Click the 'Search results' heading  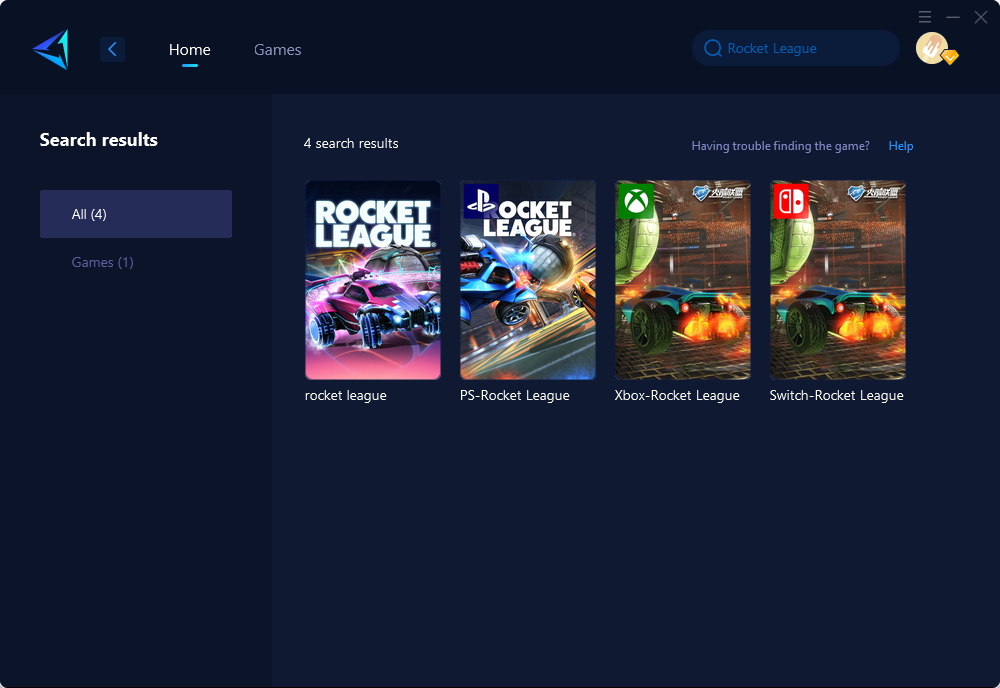pos(99,140)
